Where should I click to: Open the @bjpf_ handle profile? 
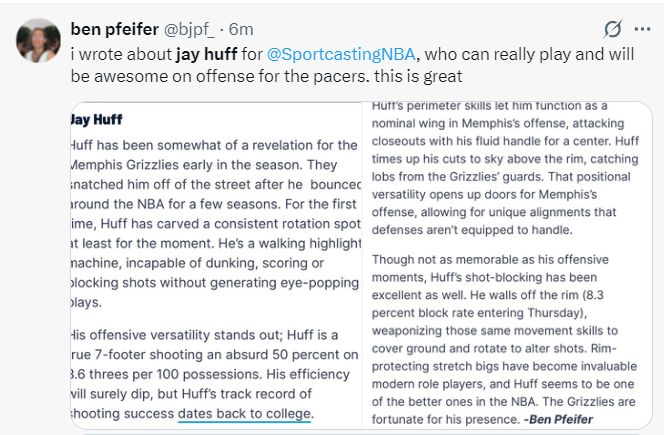point(189,30)
